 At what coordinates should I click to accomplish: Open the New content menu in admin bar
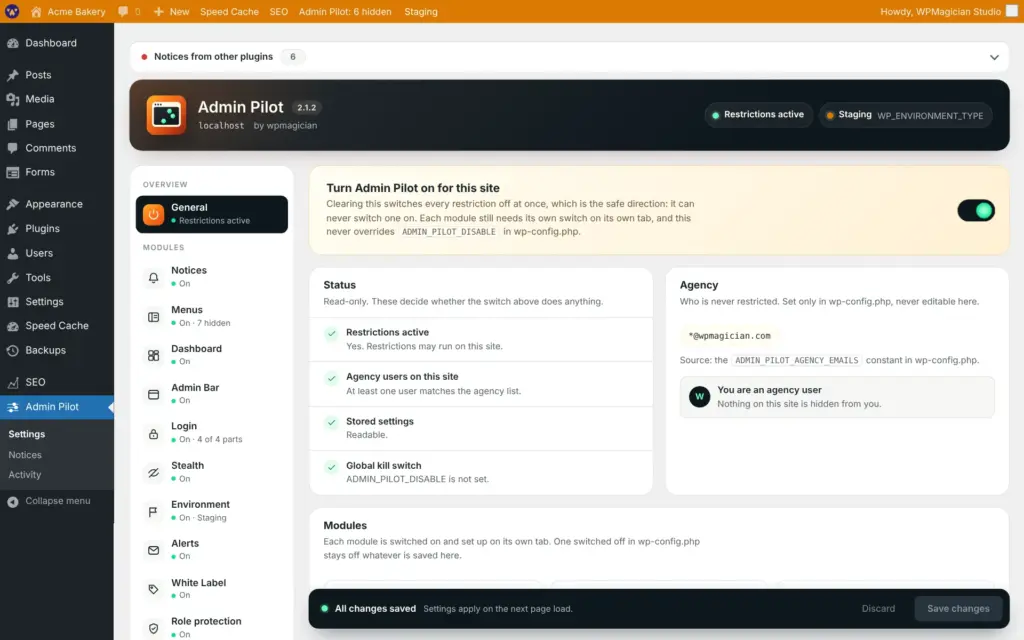pyautogui.click(x=171, y=12)
